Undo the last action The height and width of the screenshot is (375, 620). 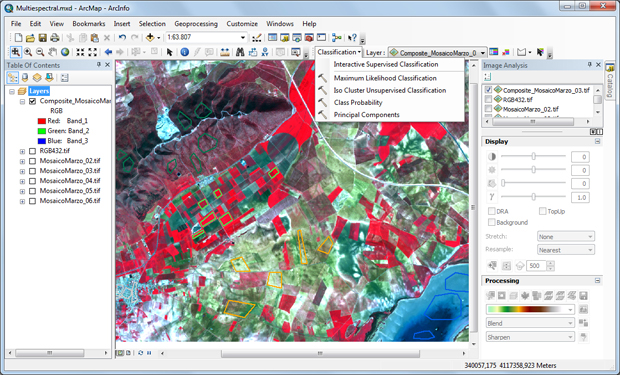click(122, 38)
